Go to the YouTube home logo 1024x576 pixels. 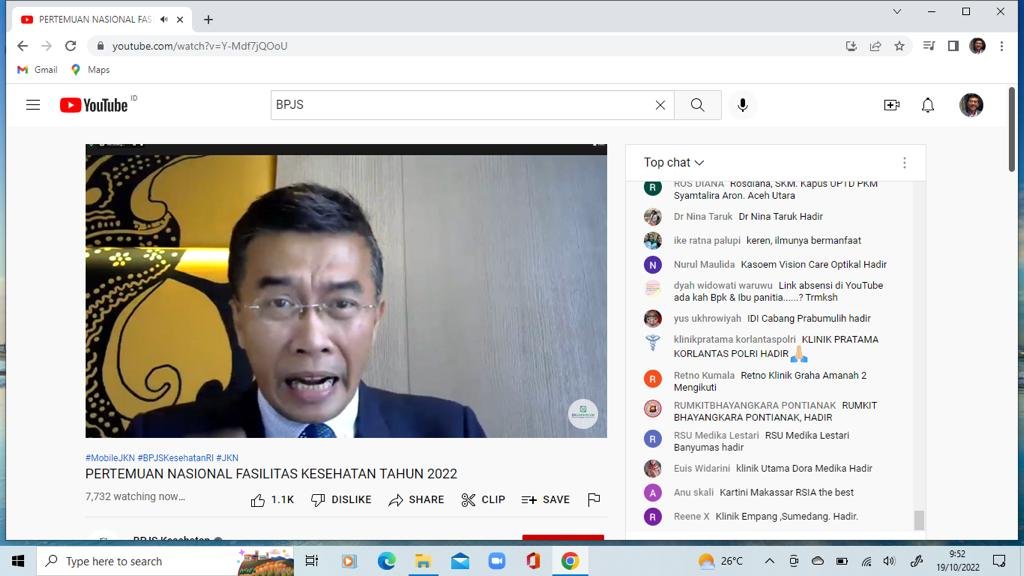coord(94,105)
